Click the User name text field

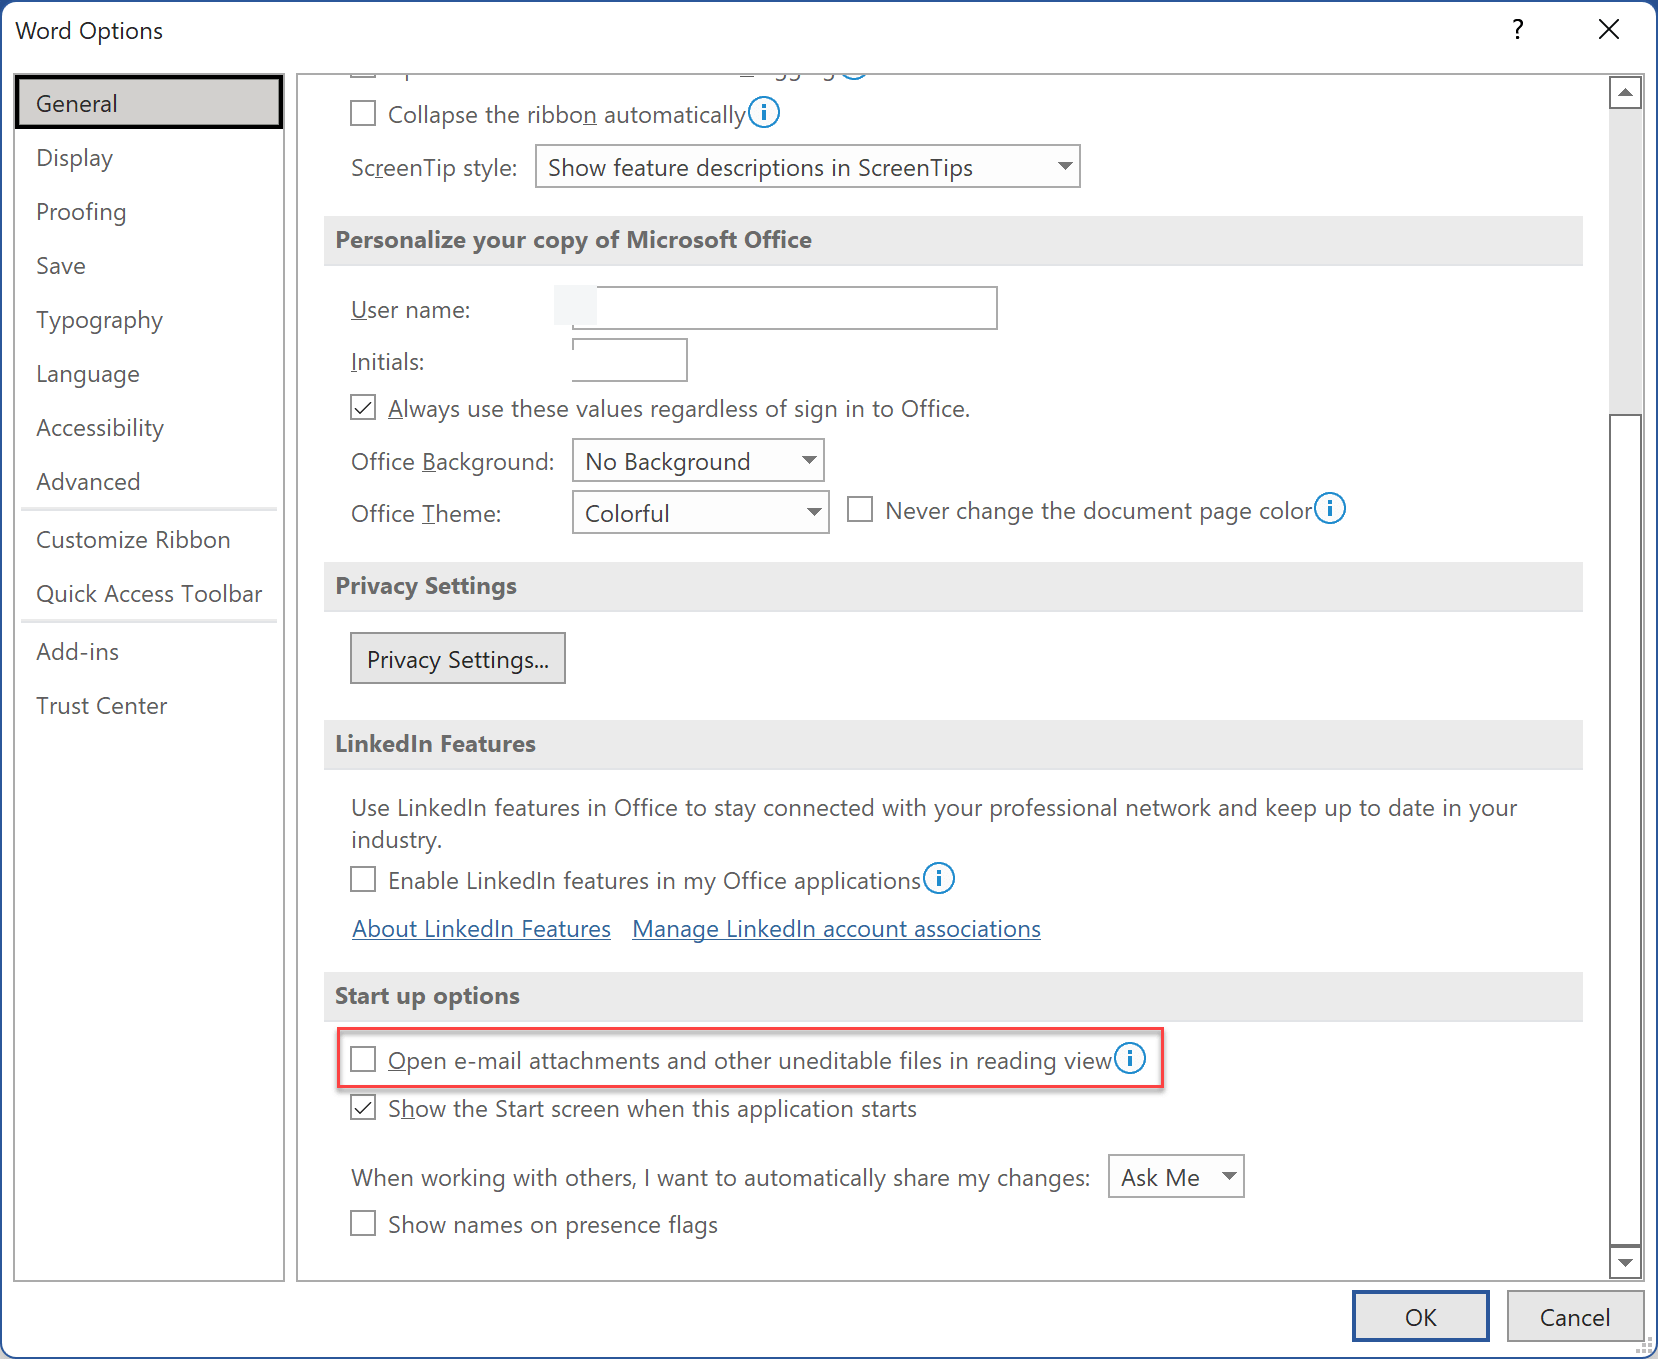pos(784,308)
